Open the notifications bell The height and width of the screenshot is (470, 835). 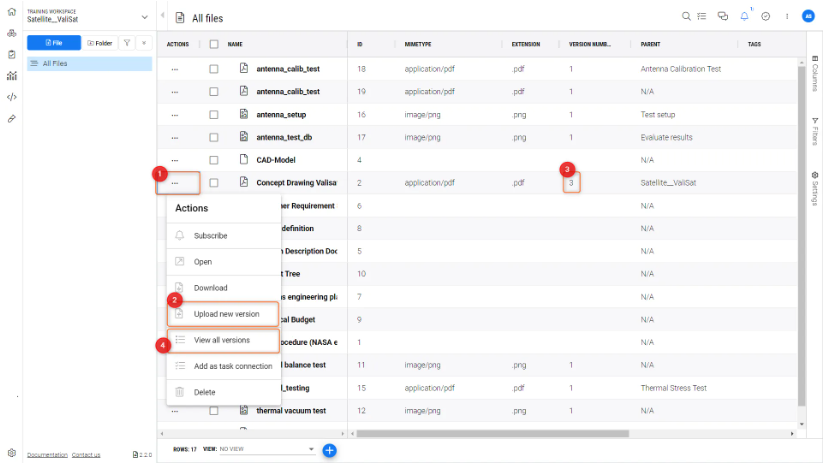[744, 17]
